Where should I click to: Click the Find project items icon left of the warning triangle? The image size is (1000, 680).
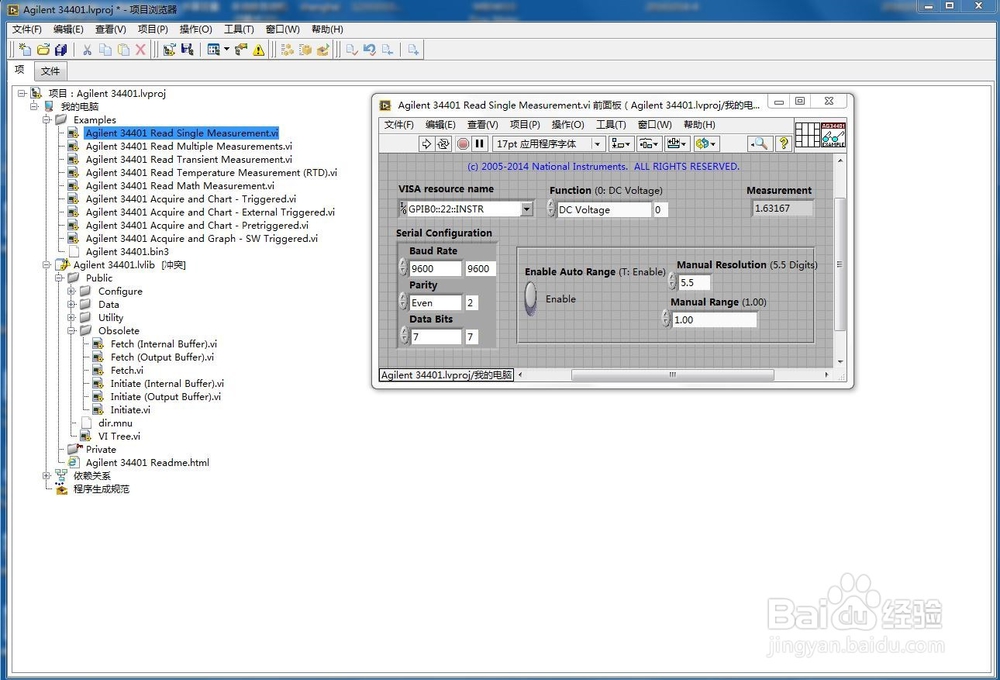coord(241,49)
